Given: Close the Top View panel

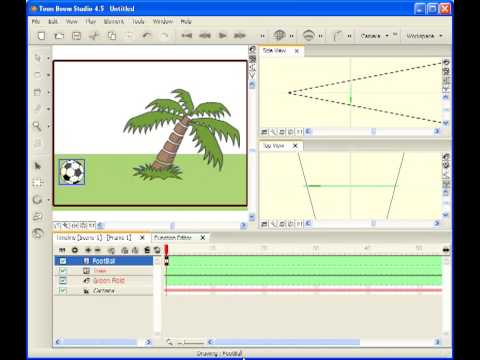Looking at the screenshot, I should (x=295, y=146).
